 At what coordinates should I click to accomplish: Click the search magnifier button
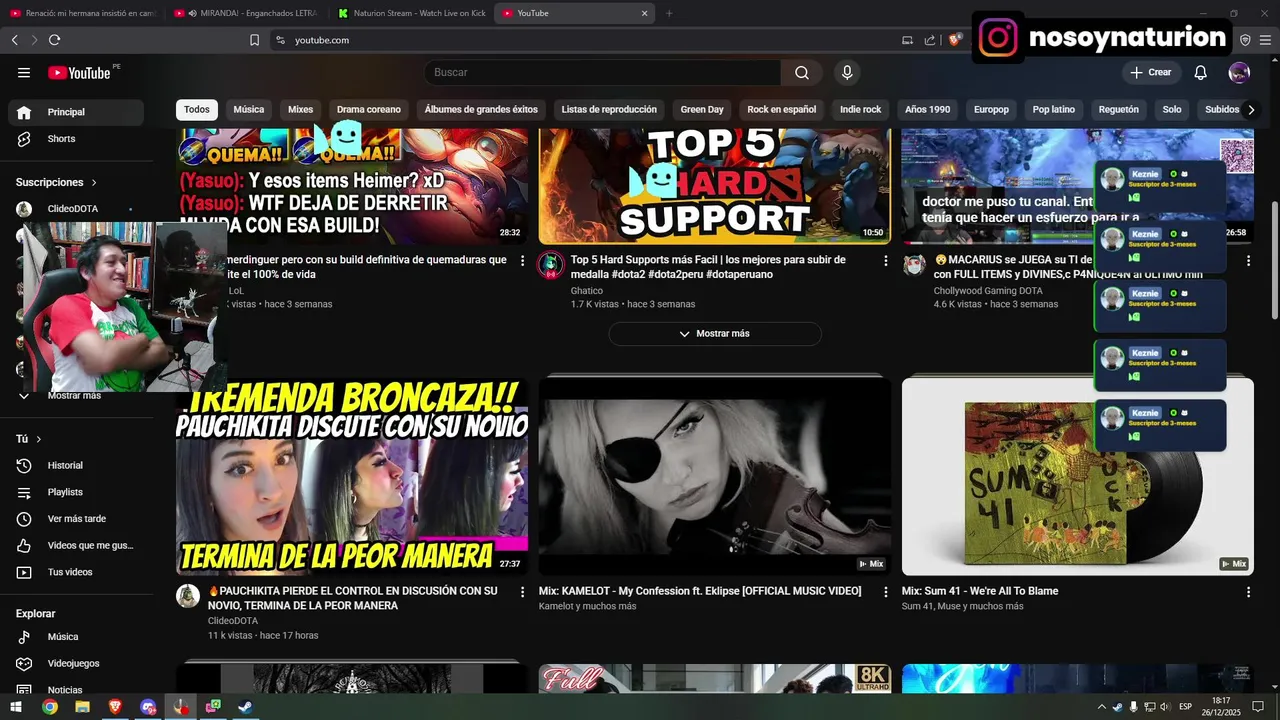click(x=802, y=72)
